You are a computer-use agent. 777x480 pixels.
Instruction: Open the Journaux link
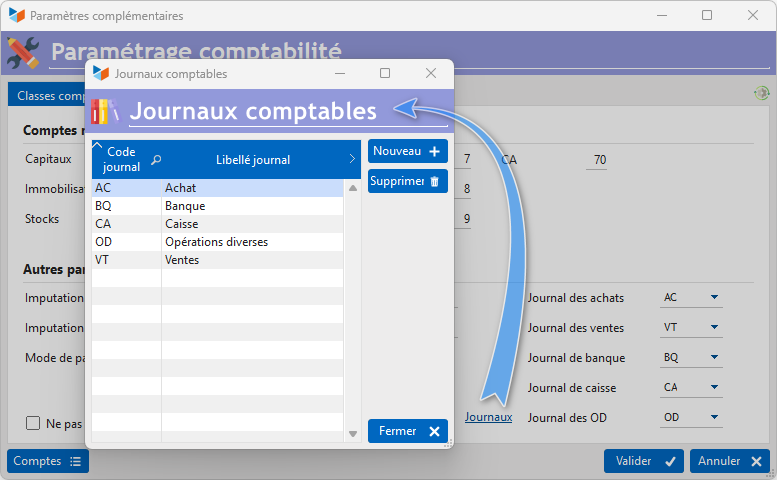488,417
